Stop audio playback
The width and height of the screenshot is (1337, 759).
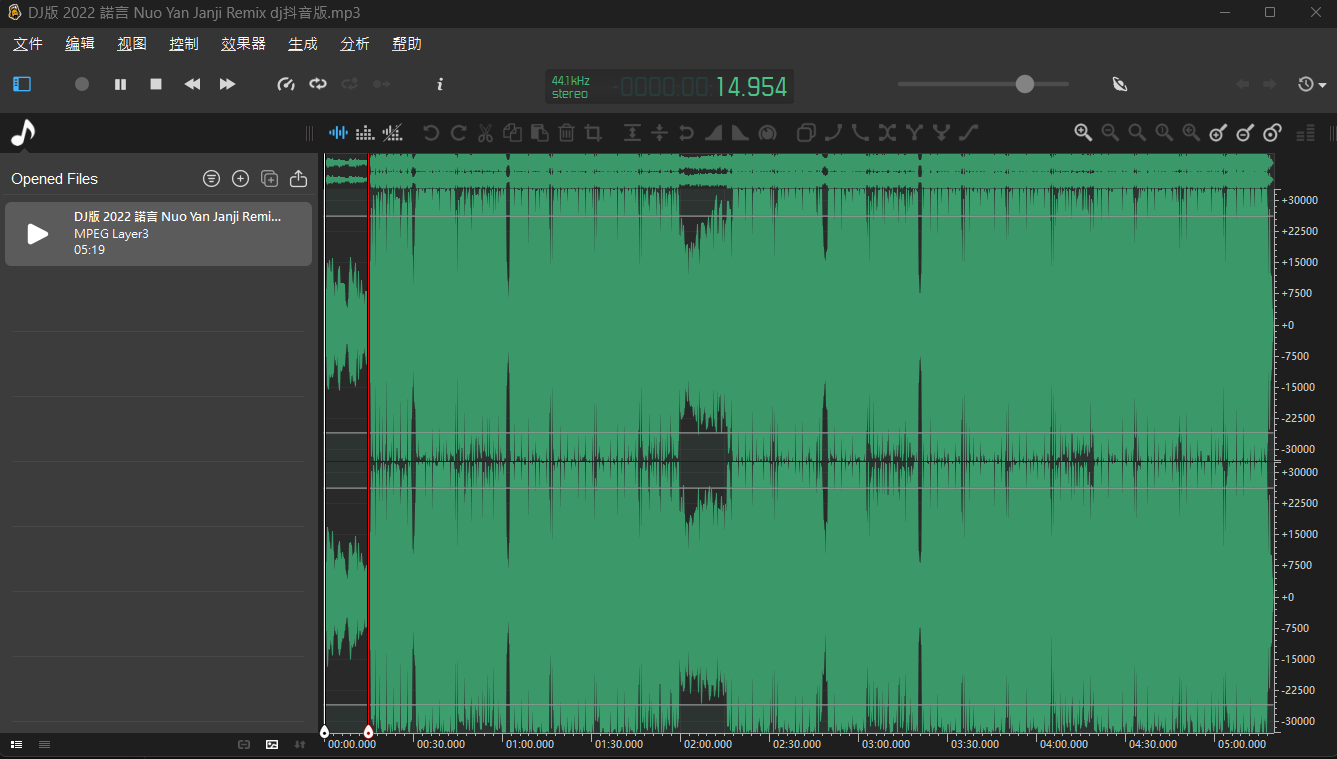point(156,85)
